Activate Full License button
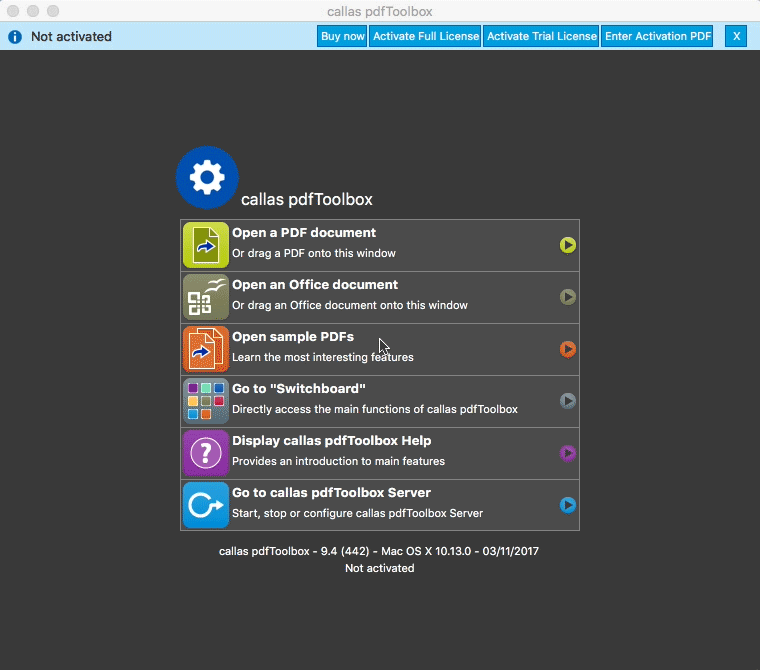 coord(426,36)
